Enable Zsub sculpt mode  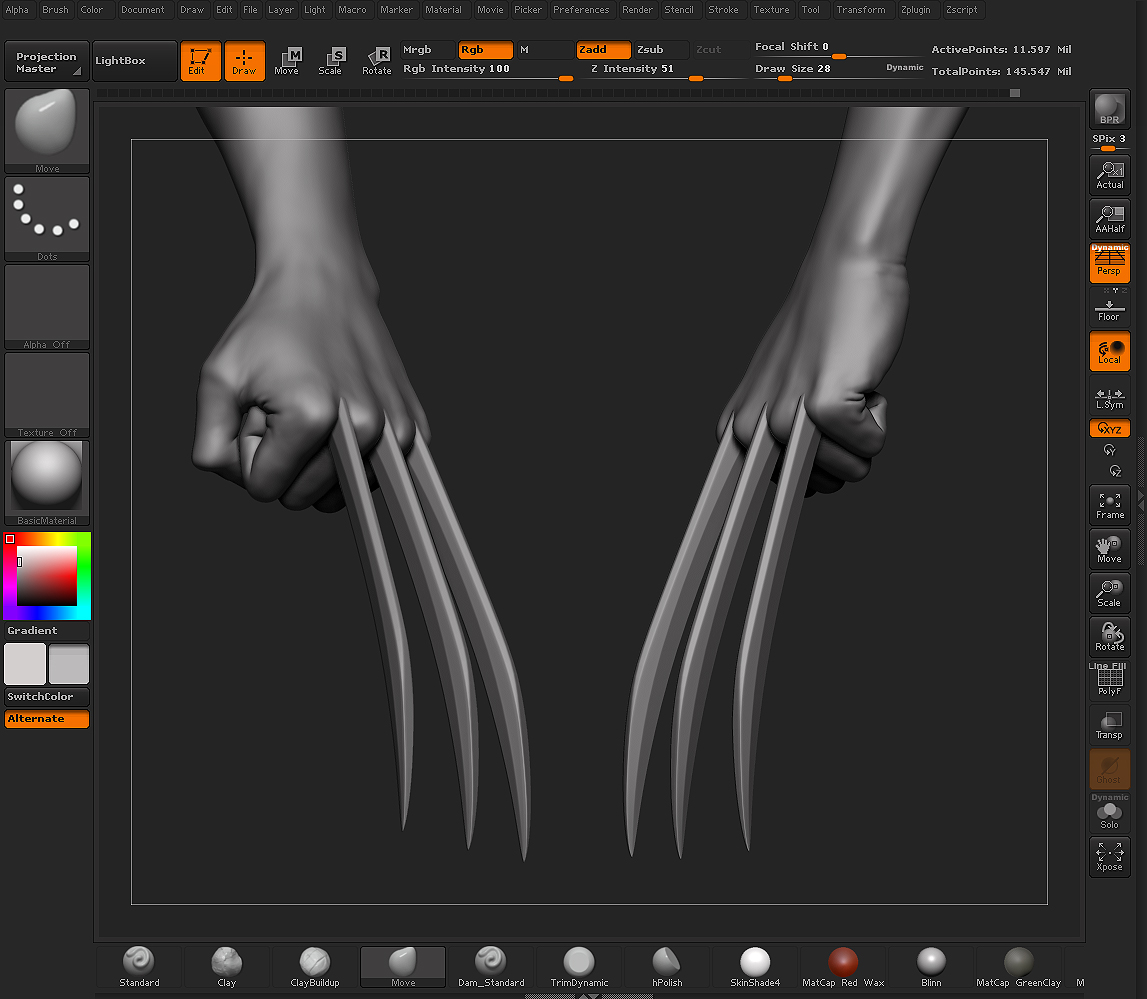pos(661,50)
